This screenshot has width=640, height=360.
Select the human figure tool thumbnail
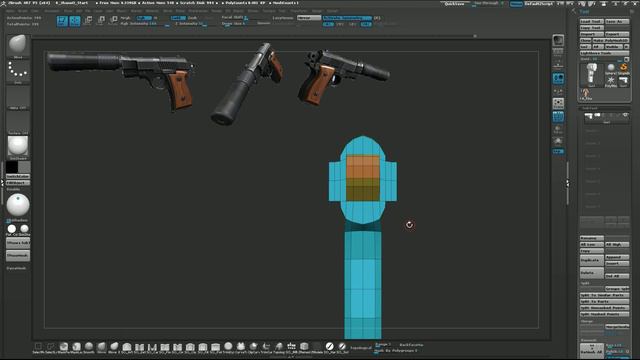point(586,94)
